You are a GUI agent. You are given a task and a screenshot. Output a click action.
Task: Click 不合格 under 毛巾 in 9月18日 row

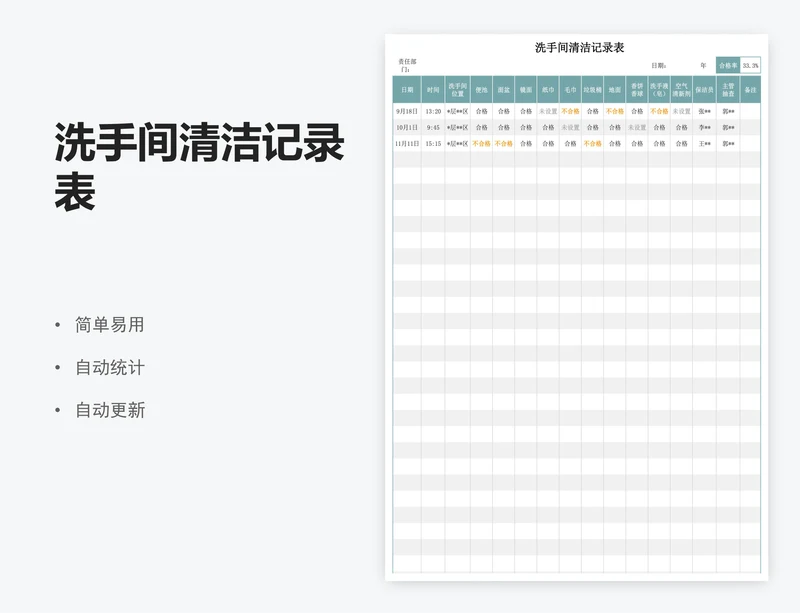click(570, 111)
